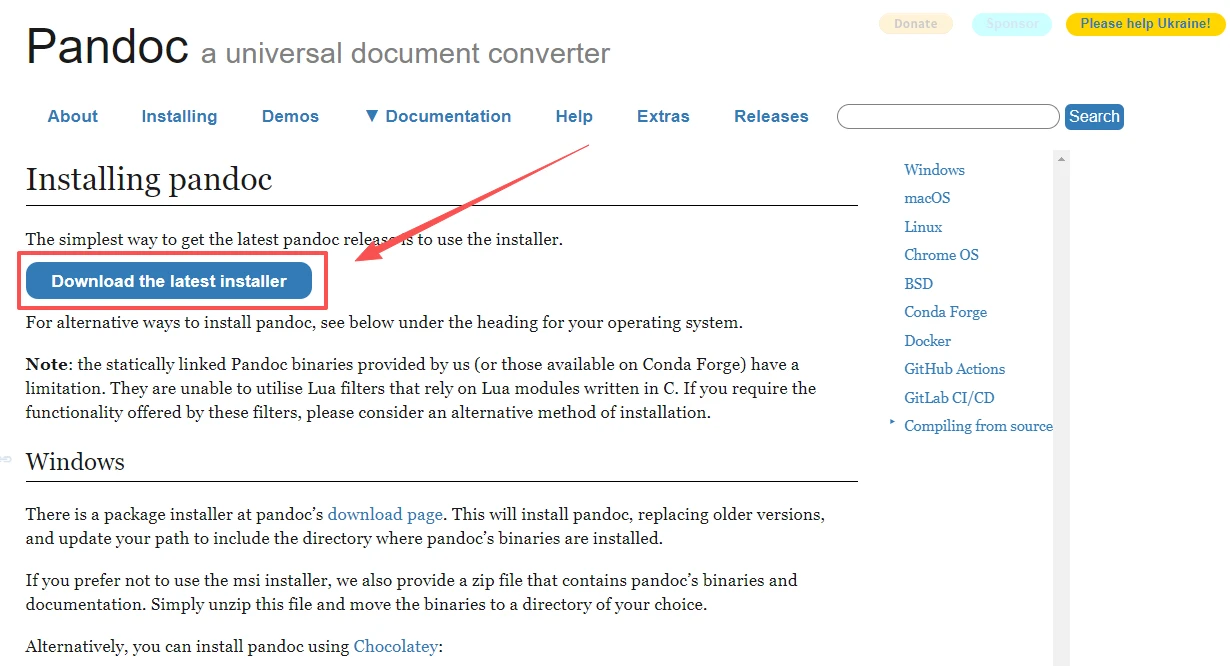
Task: Open the Chocolatey link
Action: (x=395, y=646)
